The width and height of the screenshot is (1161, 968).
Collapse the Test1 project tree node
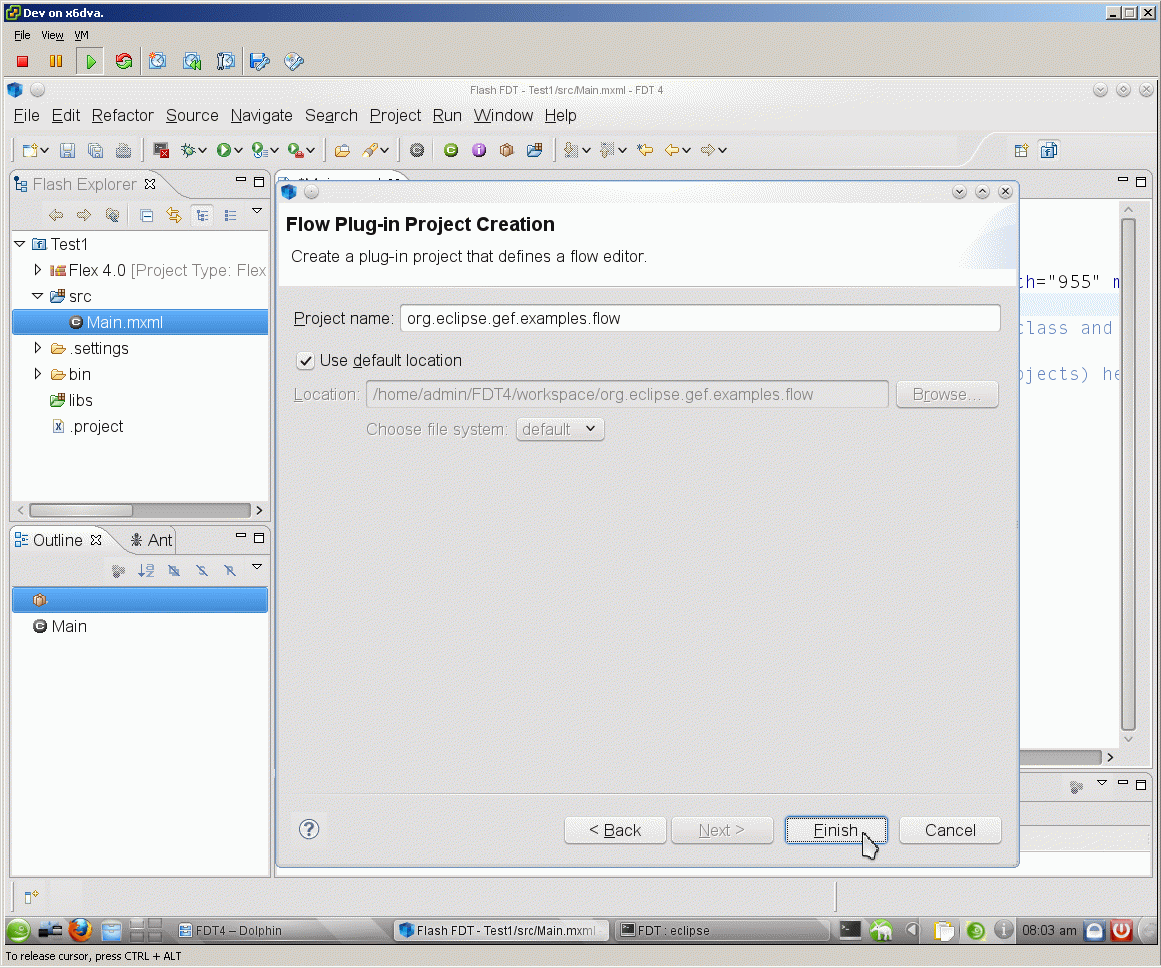click(20, 244)
